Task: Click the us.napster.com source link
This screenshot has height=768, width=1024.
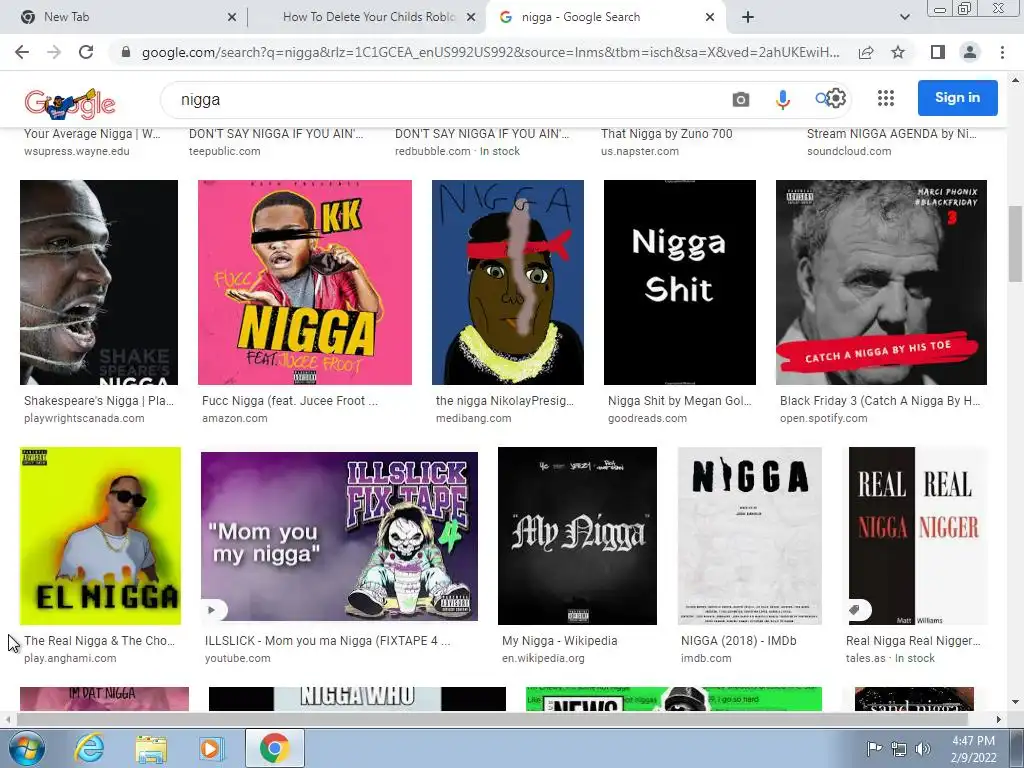Action: (640, 151)
